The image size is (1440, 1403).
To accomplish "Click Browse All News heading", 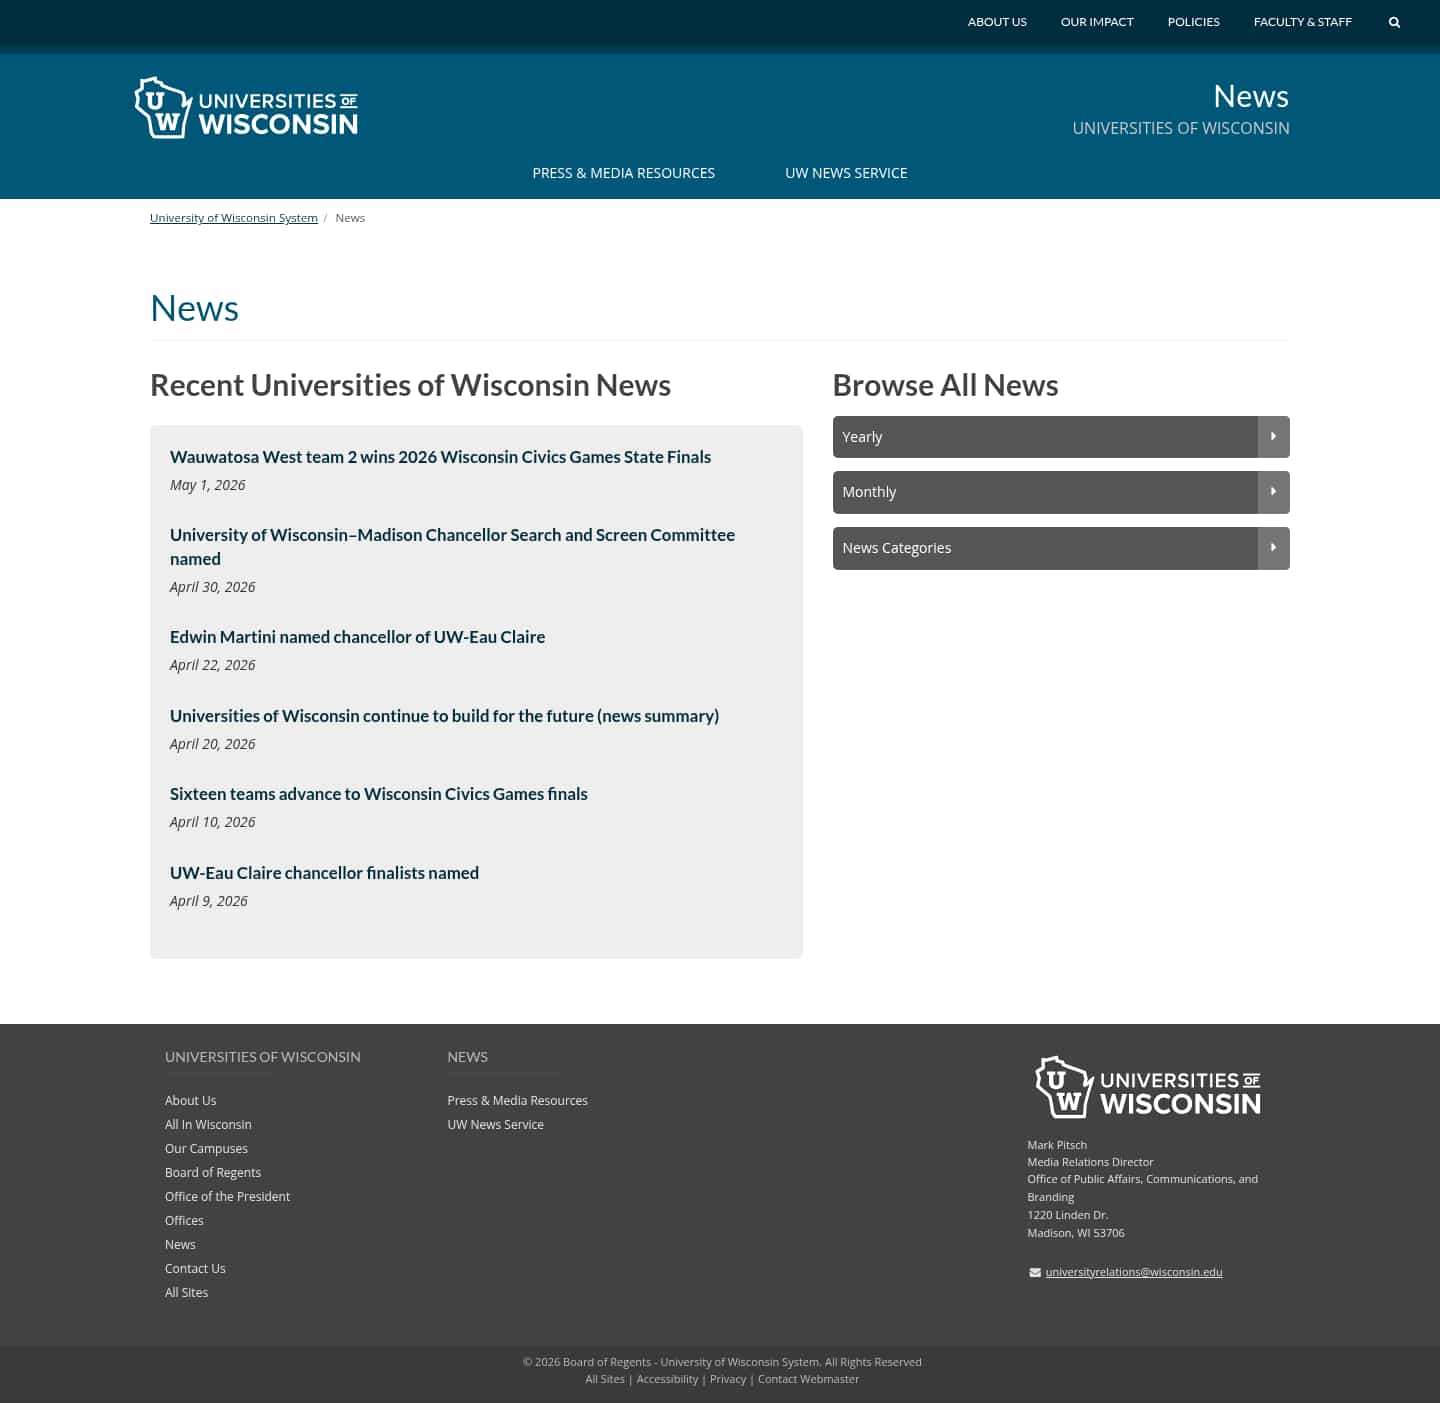I will coord(945,385).
